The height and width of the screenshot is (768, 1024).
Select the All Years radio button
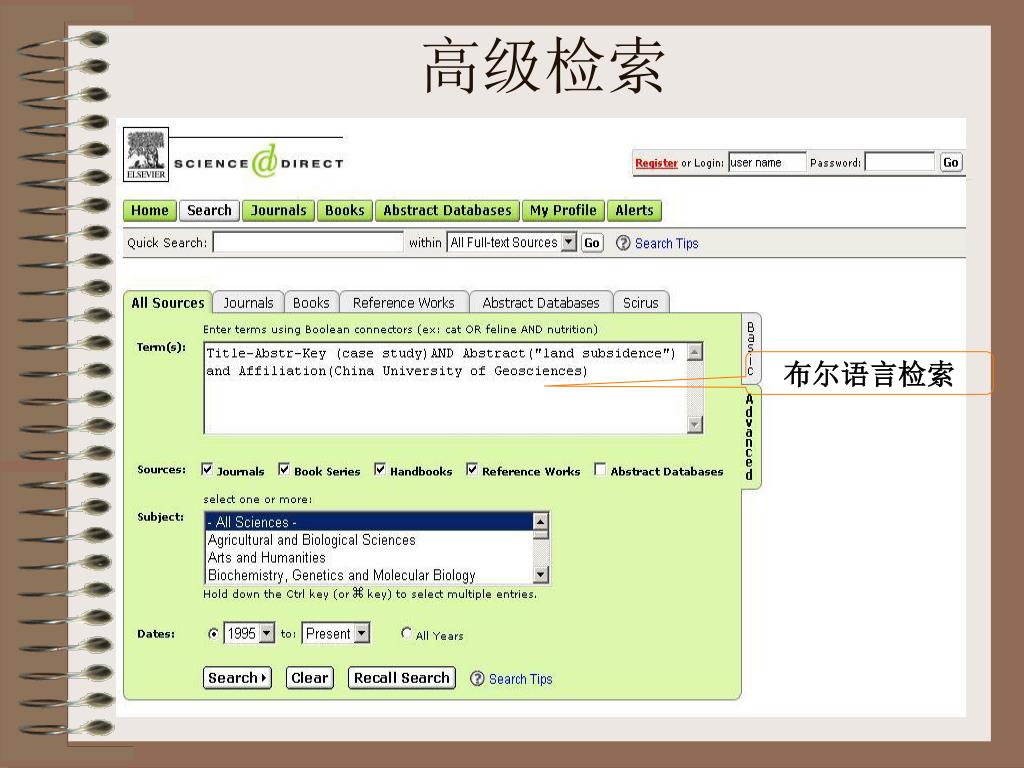pyautogui.click(x=406, y=633)
